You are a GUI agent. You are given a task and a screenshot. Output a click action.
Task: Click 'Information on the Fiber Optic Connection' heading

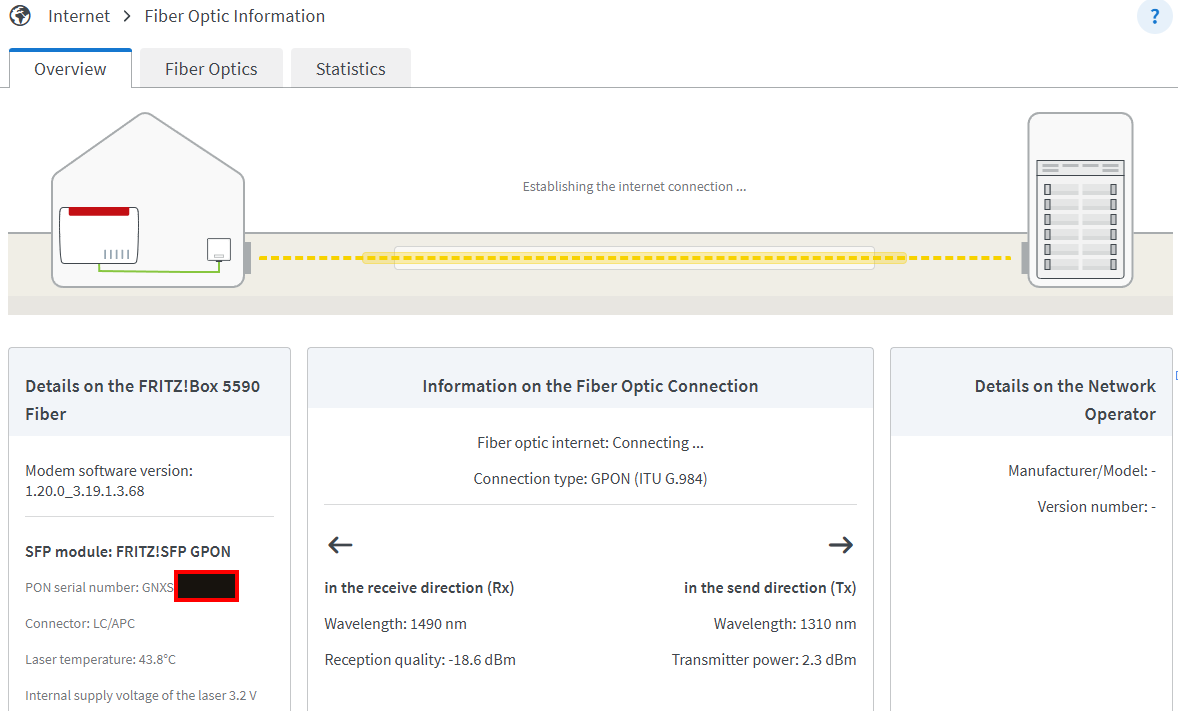[591, 386]
